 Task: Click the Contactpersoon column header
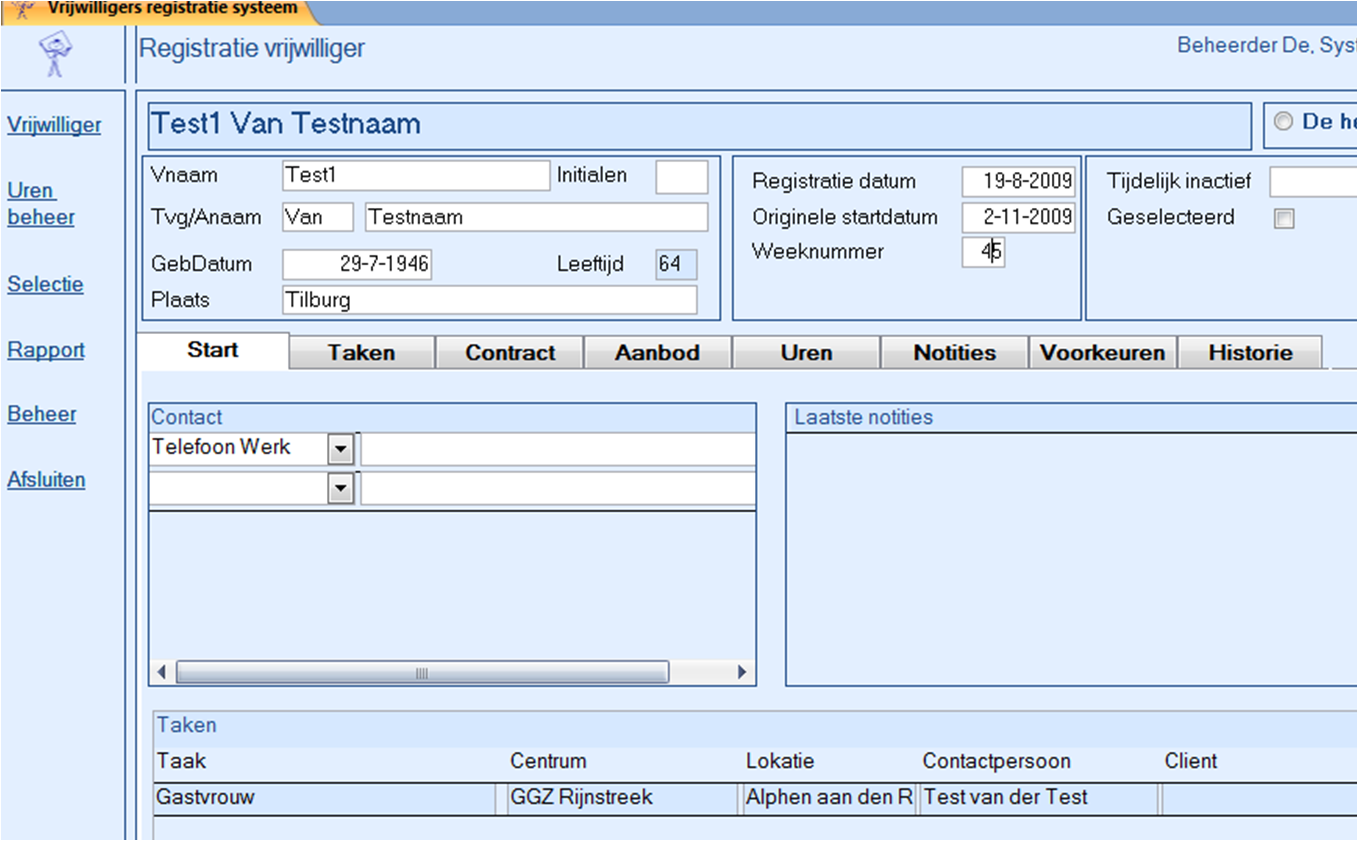(x=996, y=761)
